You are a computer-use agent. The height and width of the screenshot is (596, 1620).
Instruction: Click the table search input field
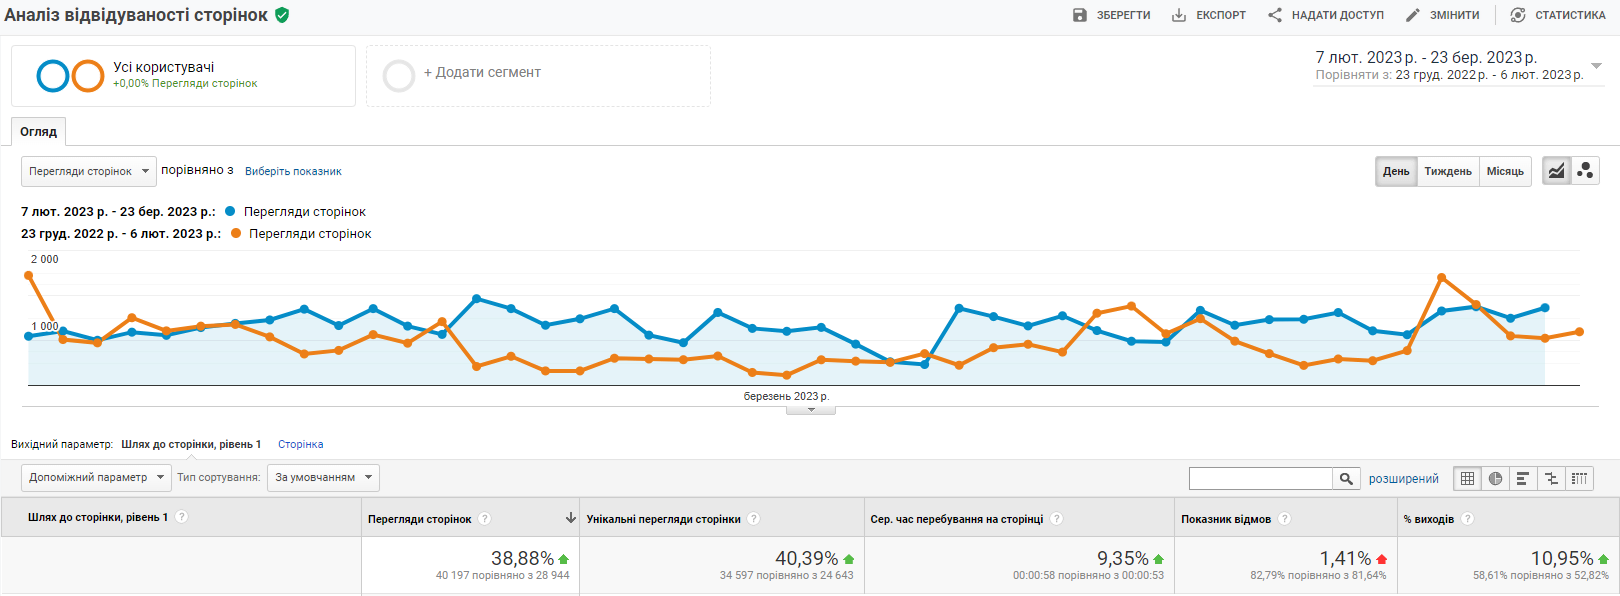pos(1260,479)
